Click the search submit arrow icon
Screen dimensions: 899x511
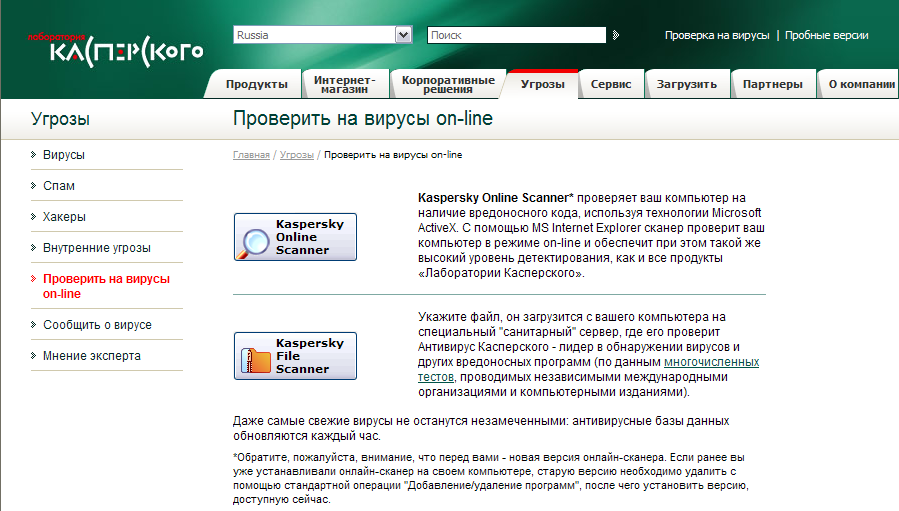coord(616,35)
